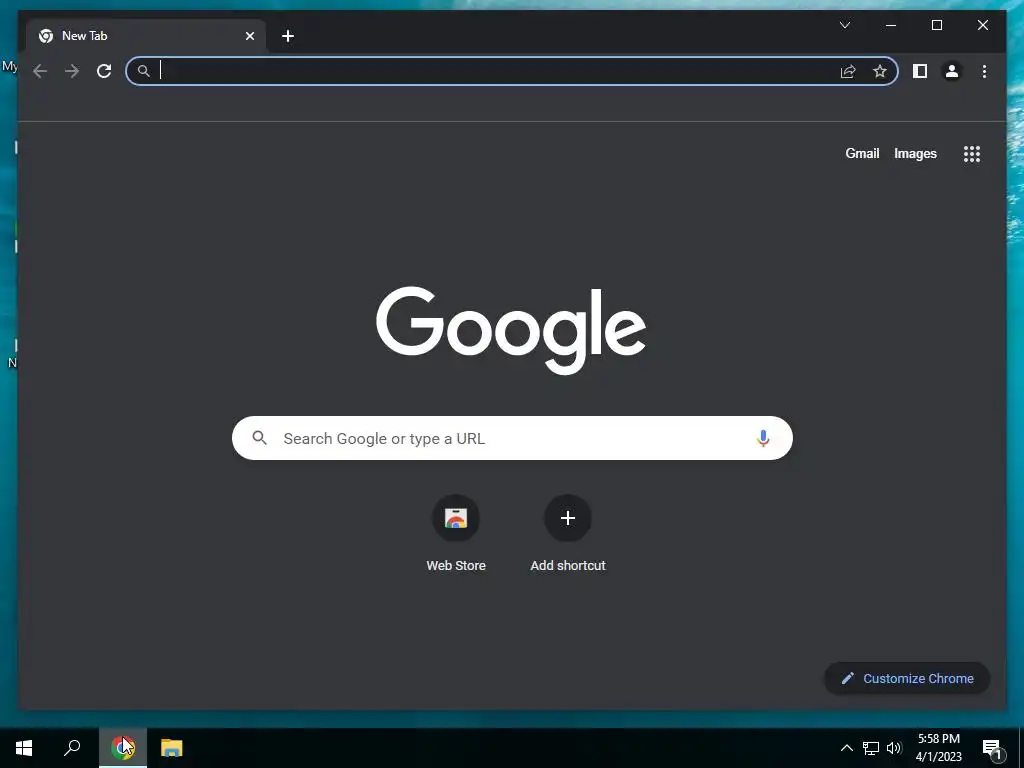The image size is (1024, 768).
Task: Open the Images link
Action: [x=915, y=153]
